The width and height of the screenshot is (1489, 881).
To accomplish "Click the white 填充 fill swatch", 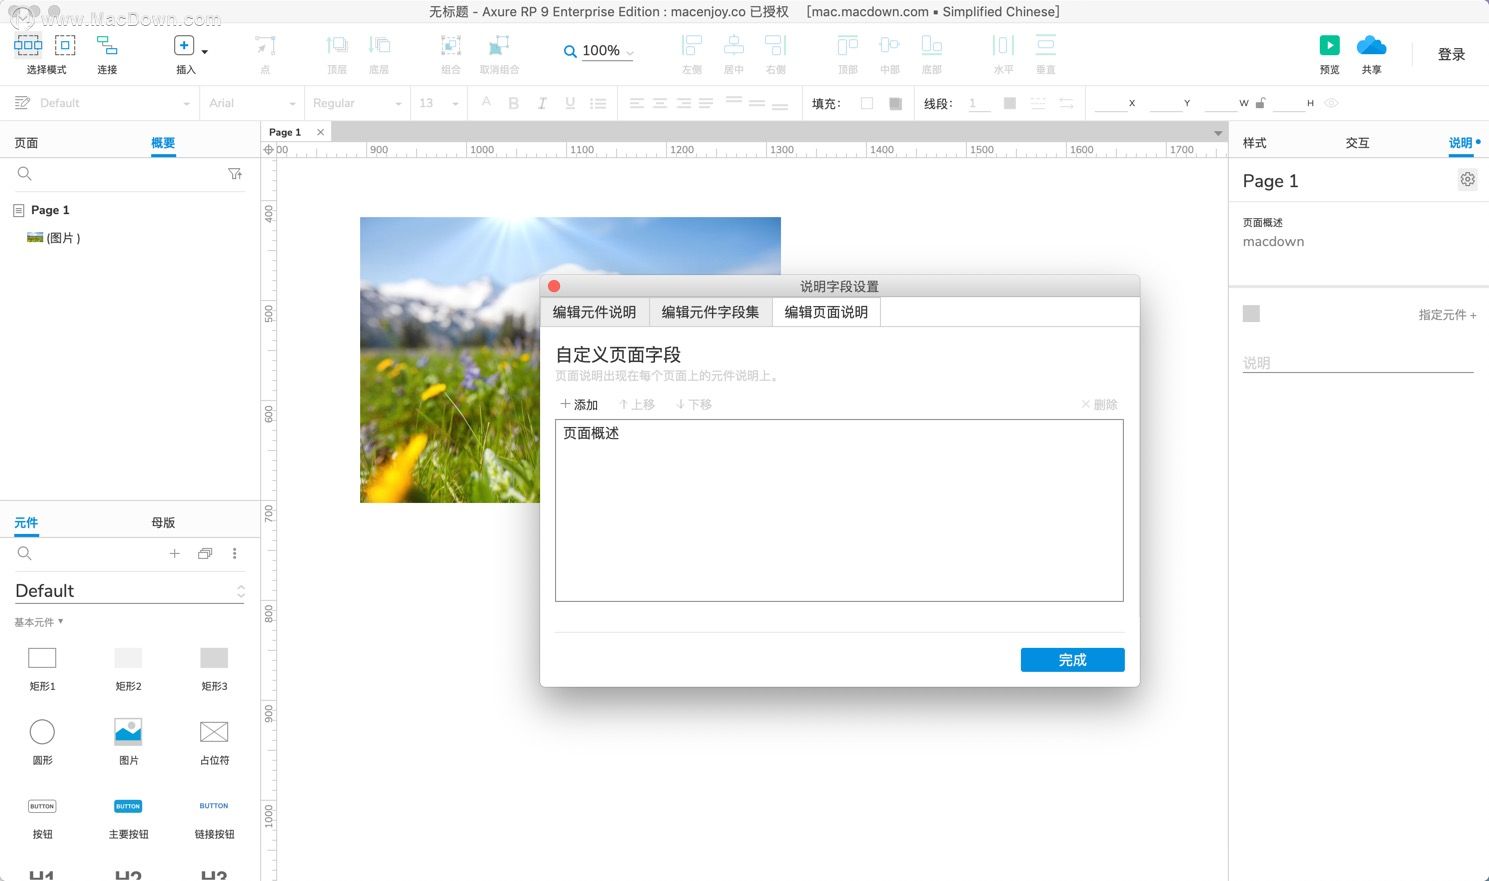I will point(867,103).
